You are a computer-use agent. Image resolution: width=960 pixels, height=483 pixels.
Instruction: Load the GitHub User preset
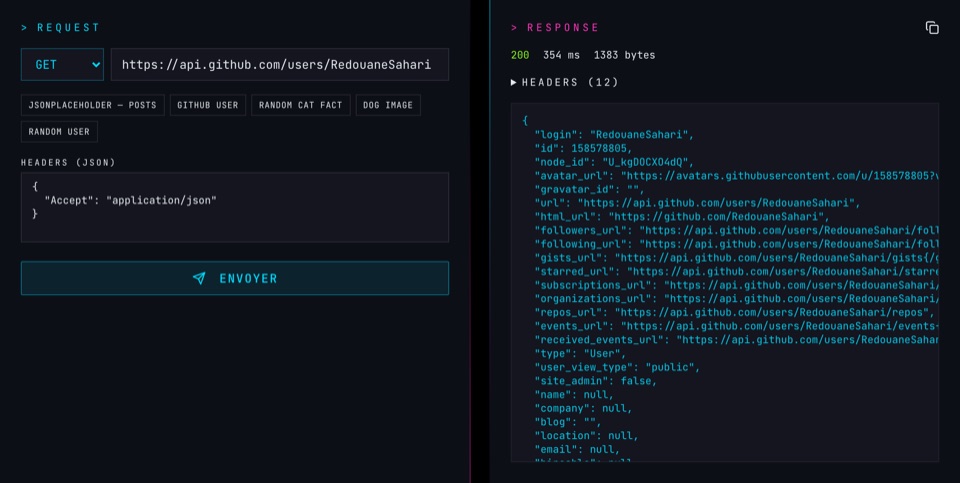coord(208,105)
